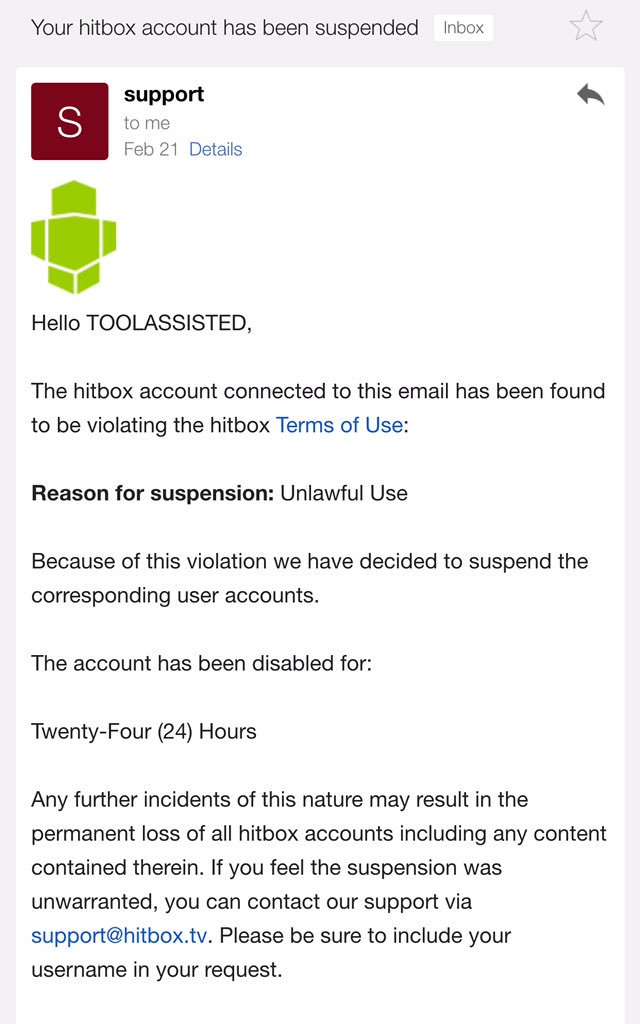Open sender details via the red avatar
Image resolution: width=640 pixels, height=1024 pixels.
click(x=69, y=120)
